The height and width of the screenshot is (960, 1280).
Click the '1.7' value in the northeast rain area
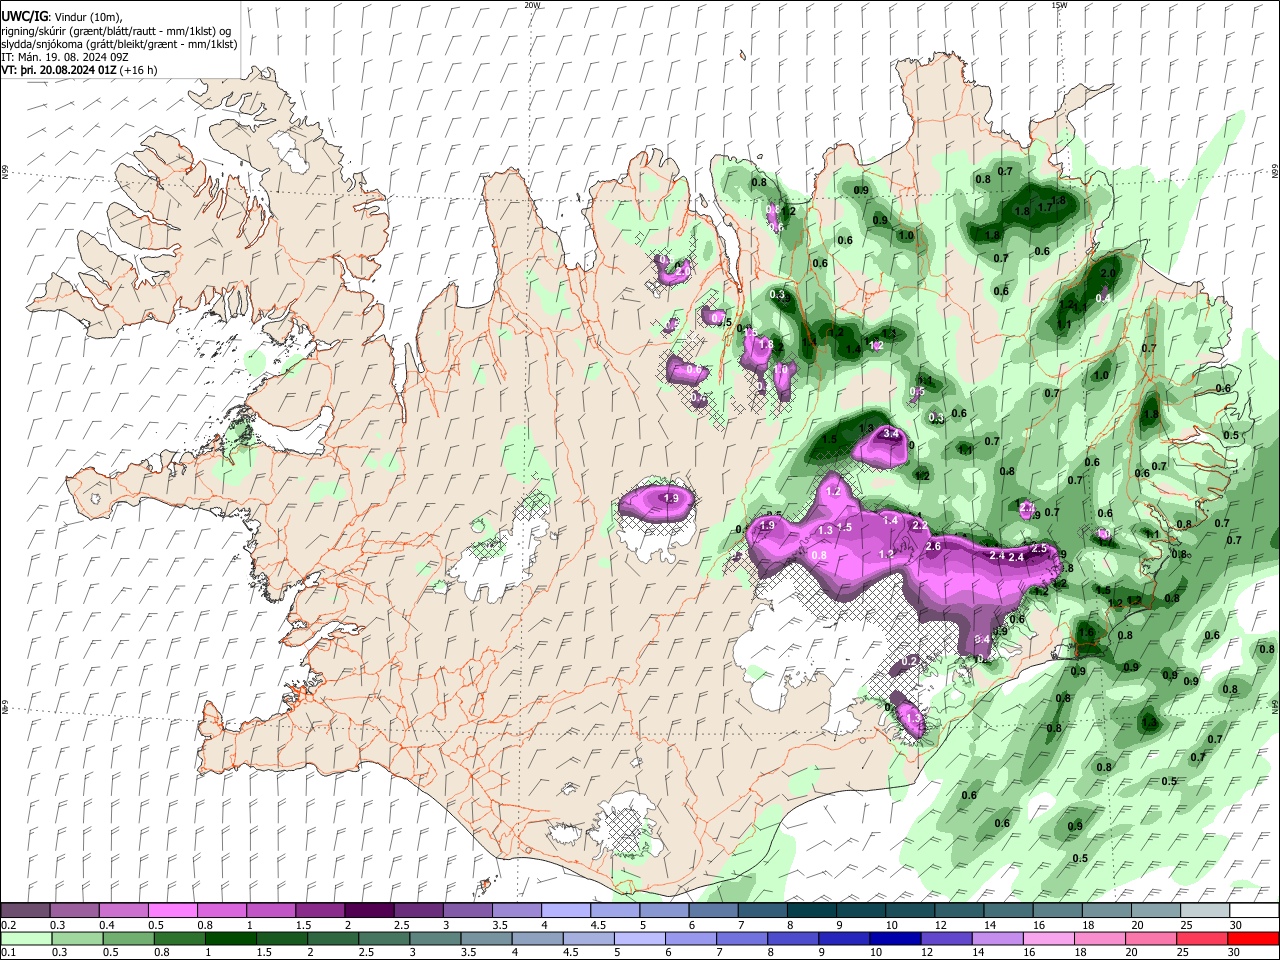click(1046, 207)
